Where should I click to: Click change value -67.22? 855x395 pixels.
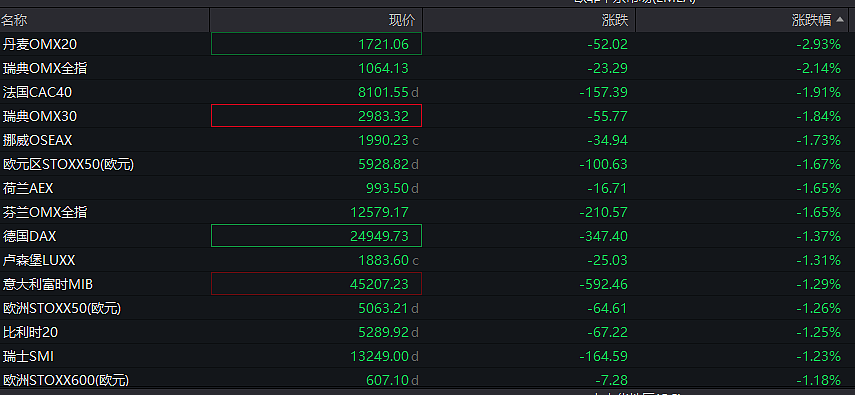tap(607, 332)
